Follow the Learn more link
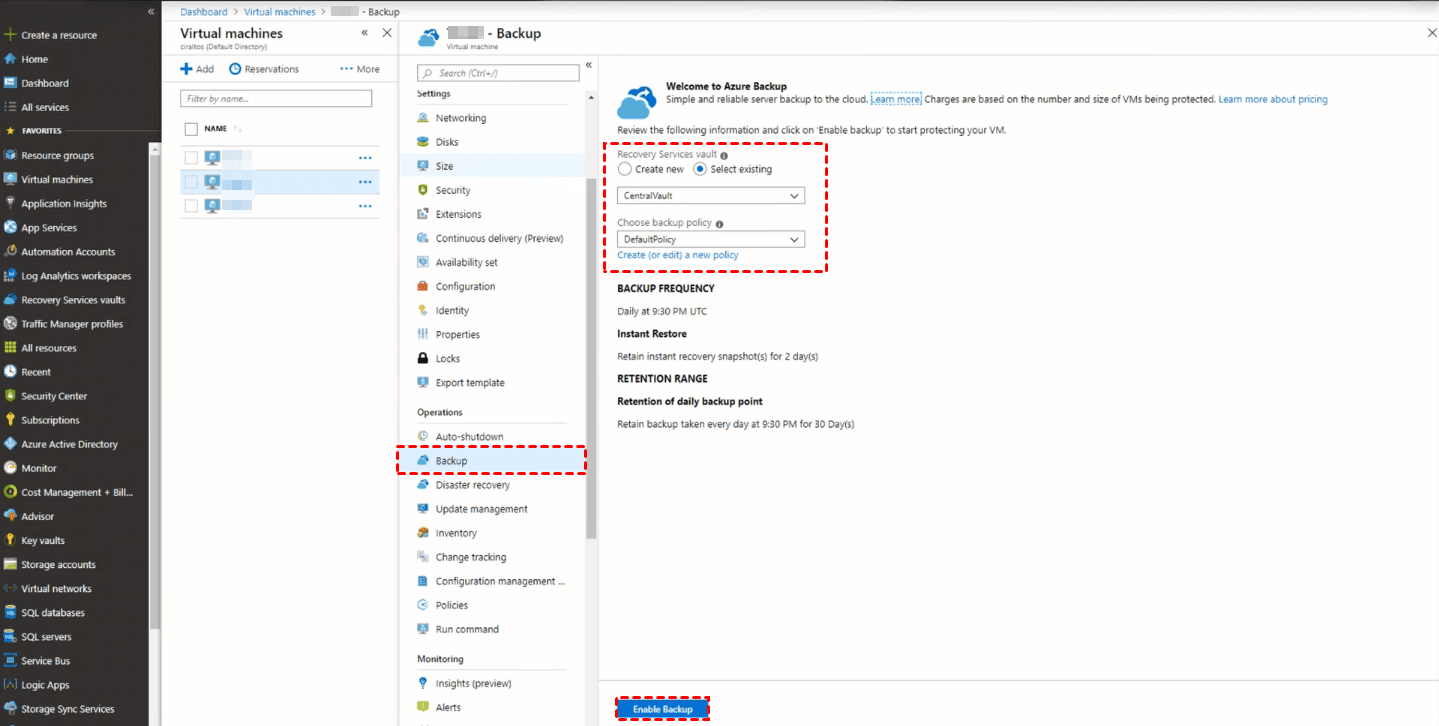The height and width of the screenshot is (726, 1439). pyautogui.click(x=896, y=100)
